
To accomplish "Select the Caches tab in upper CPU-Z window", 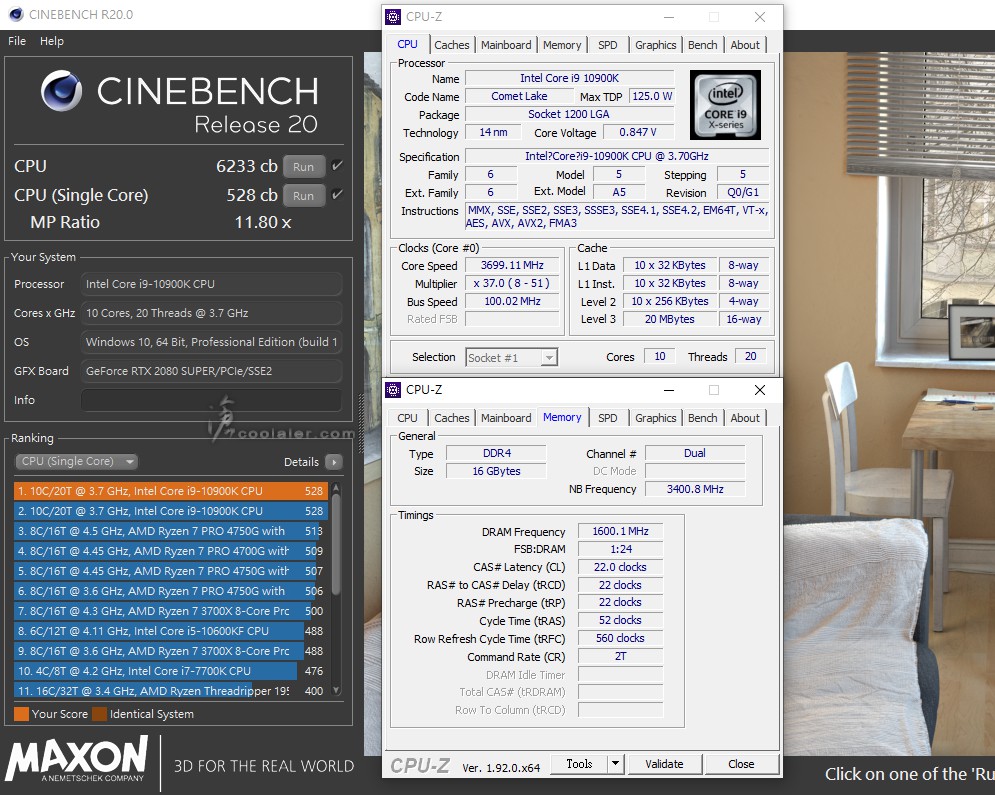I will tap(451, 45).
